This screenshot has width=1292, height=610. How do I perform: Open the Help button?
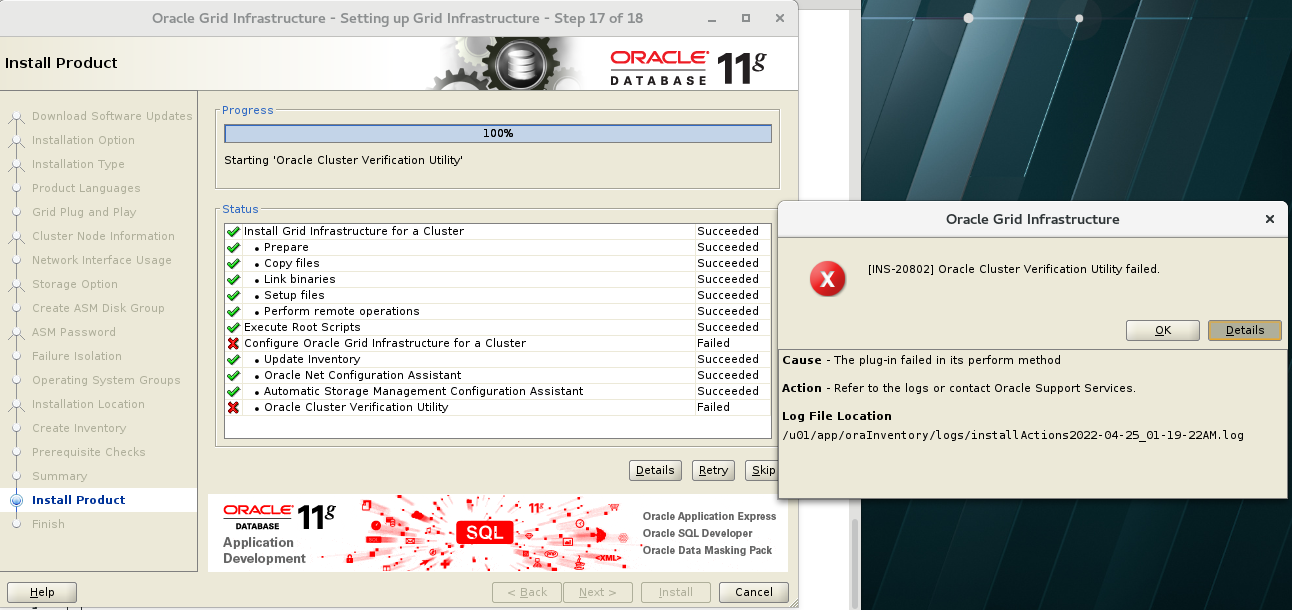coord(42,592)
